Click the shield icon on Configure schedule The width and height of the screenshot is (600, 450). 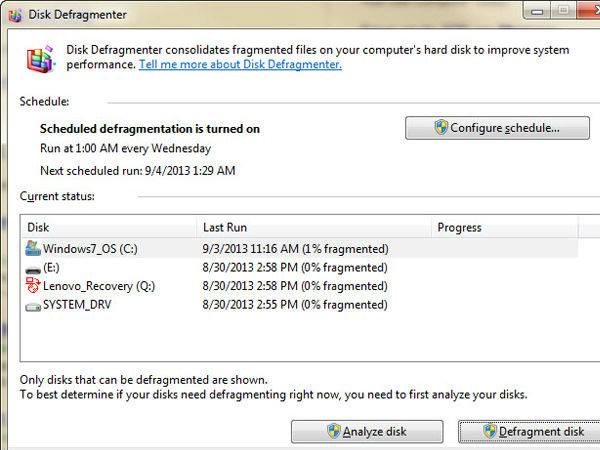[440, 128]
